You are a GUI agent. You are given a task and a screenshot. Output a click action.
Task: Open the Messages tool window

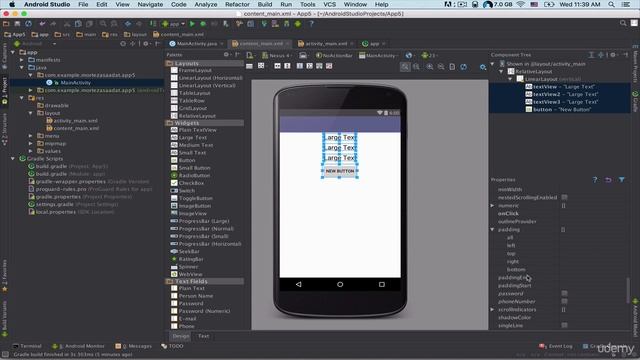coord(134,346)
